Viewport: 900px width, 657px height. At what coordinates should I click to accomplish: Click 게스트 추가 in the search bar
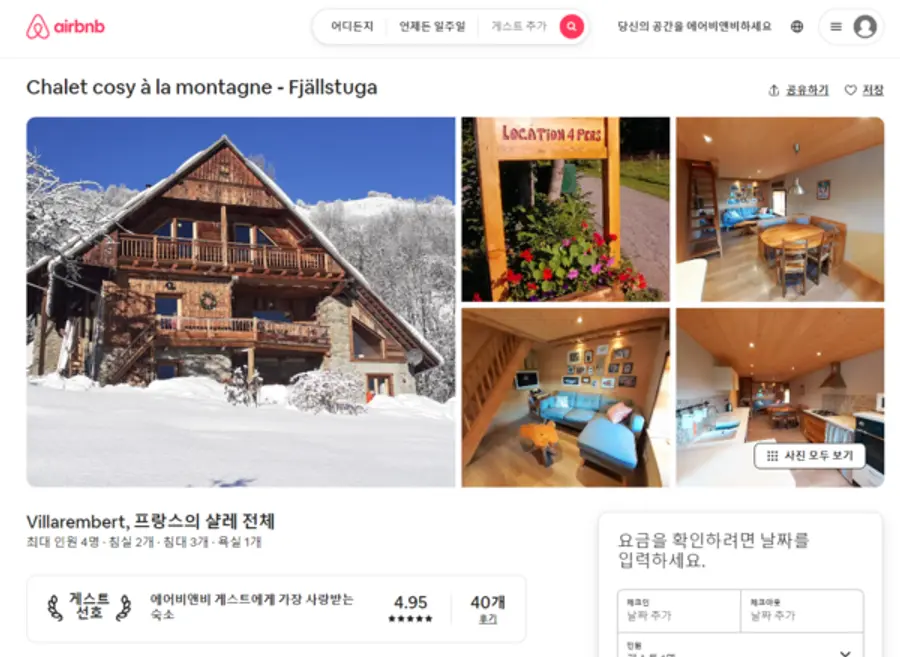click(x=519, y=26)
